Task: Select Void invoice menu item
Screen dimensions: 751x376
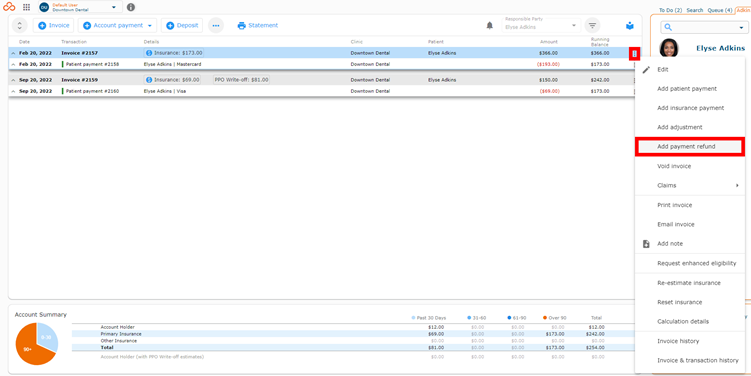Action: [x=690, y=166]
